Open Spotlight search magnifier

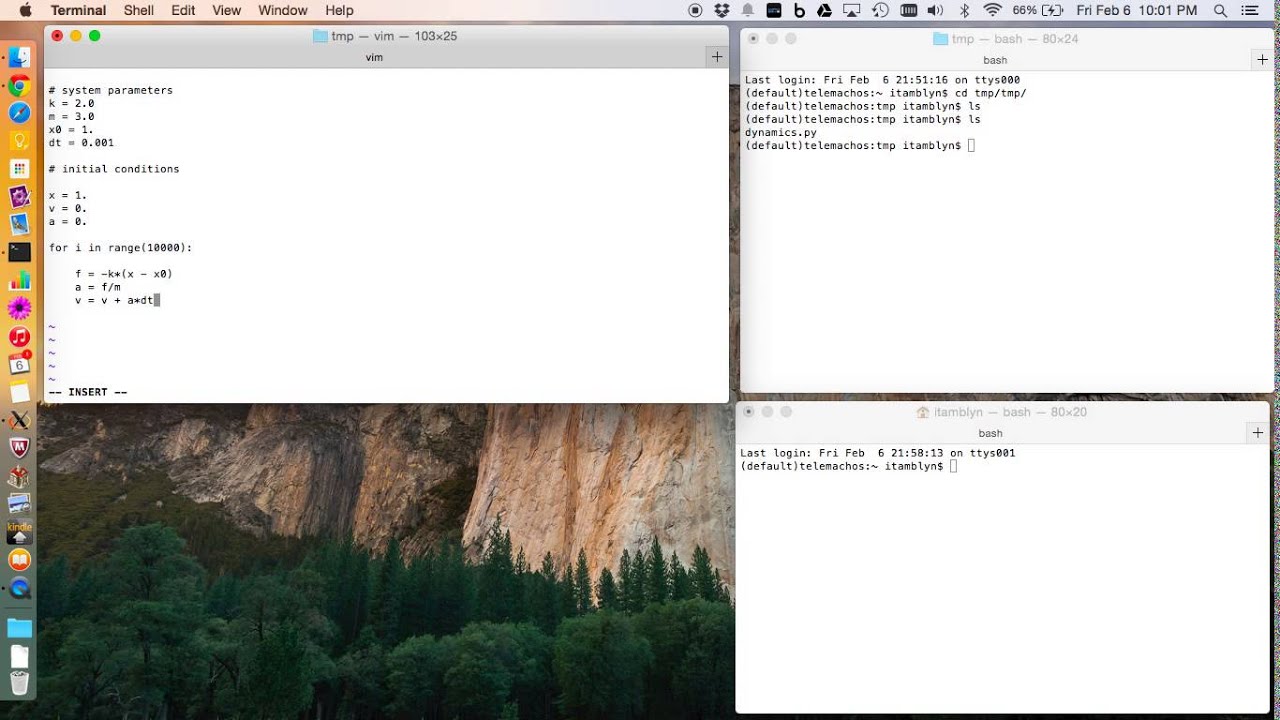[1220, 10]
